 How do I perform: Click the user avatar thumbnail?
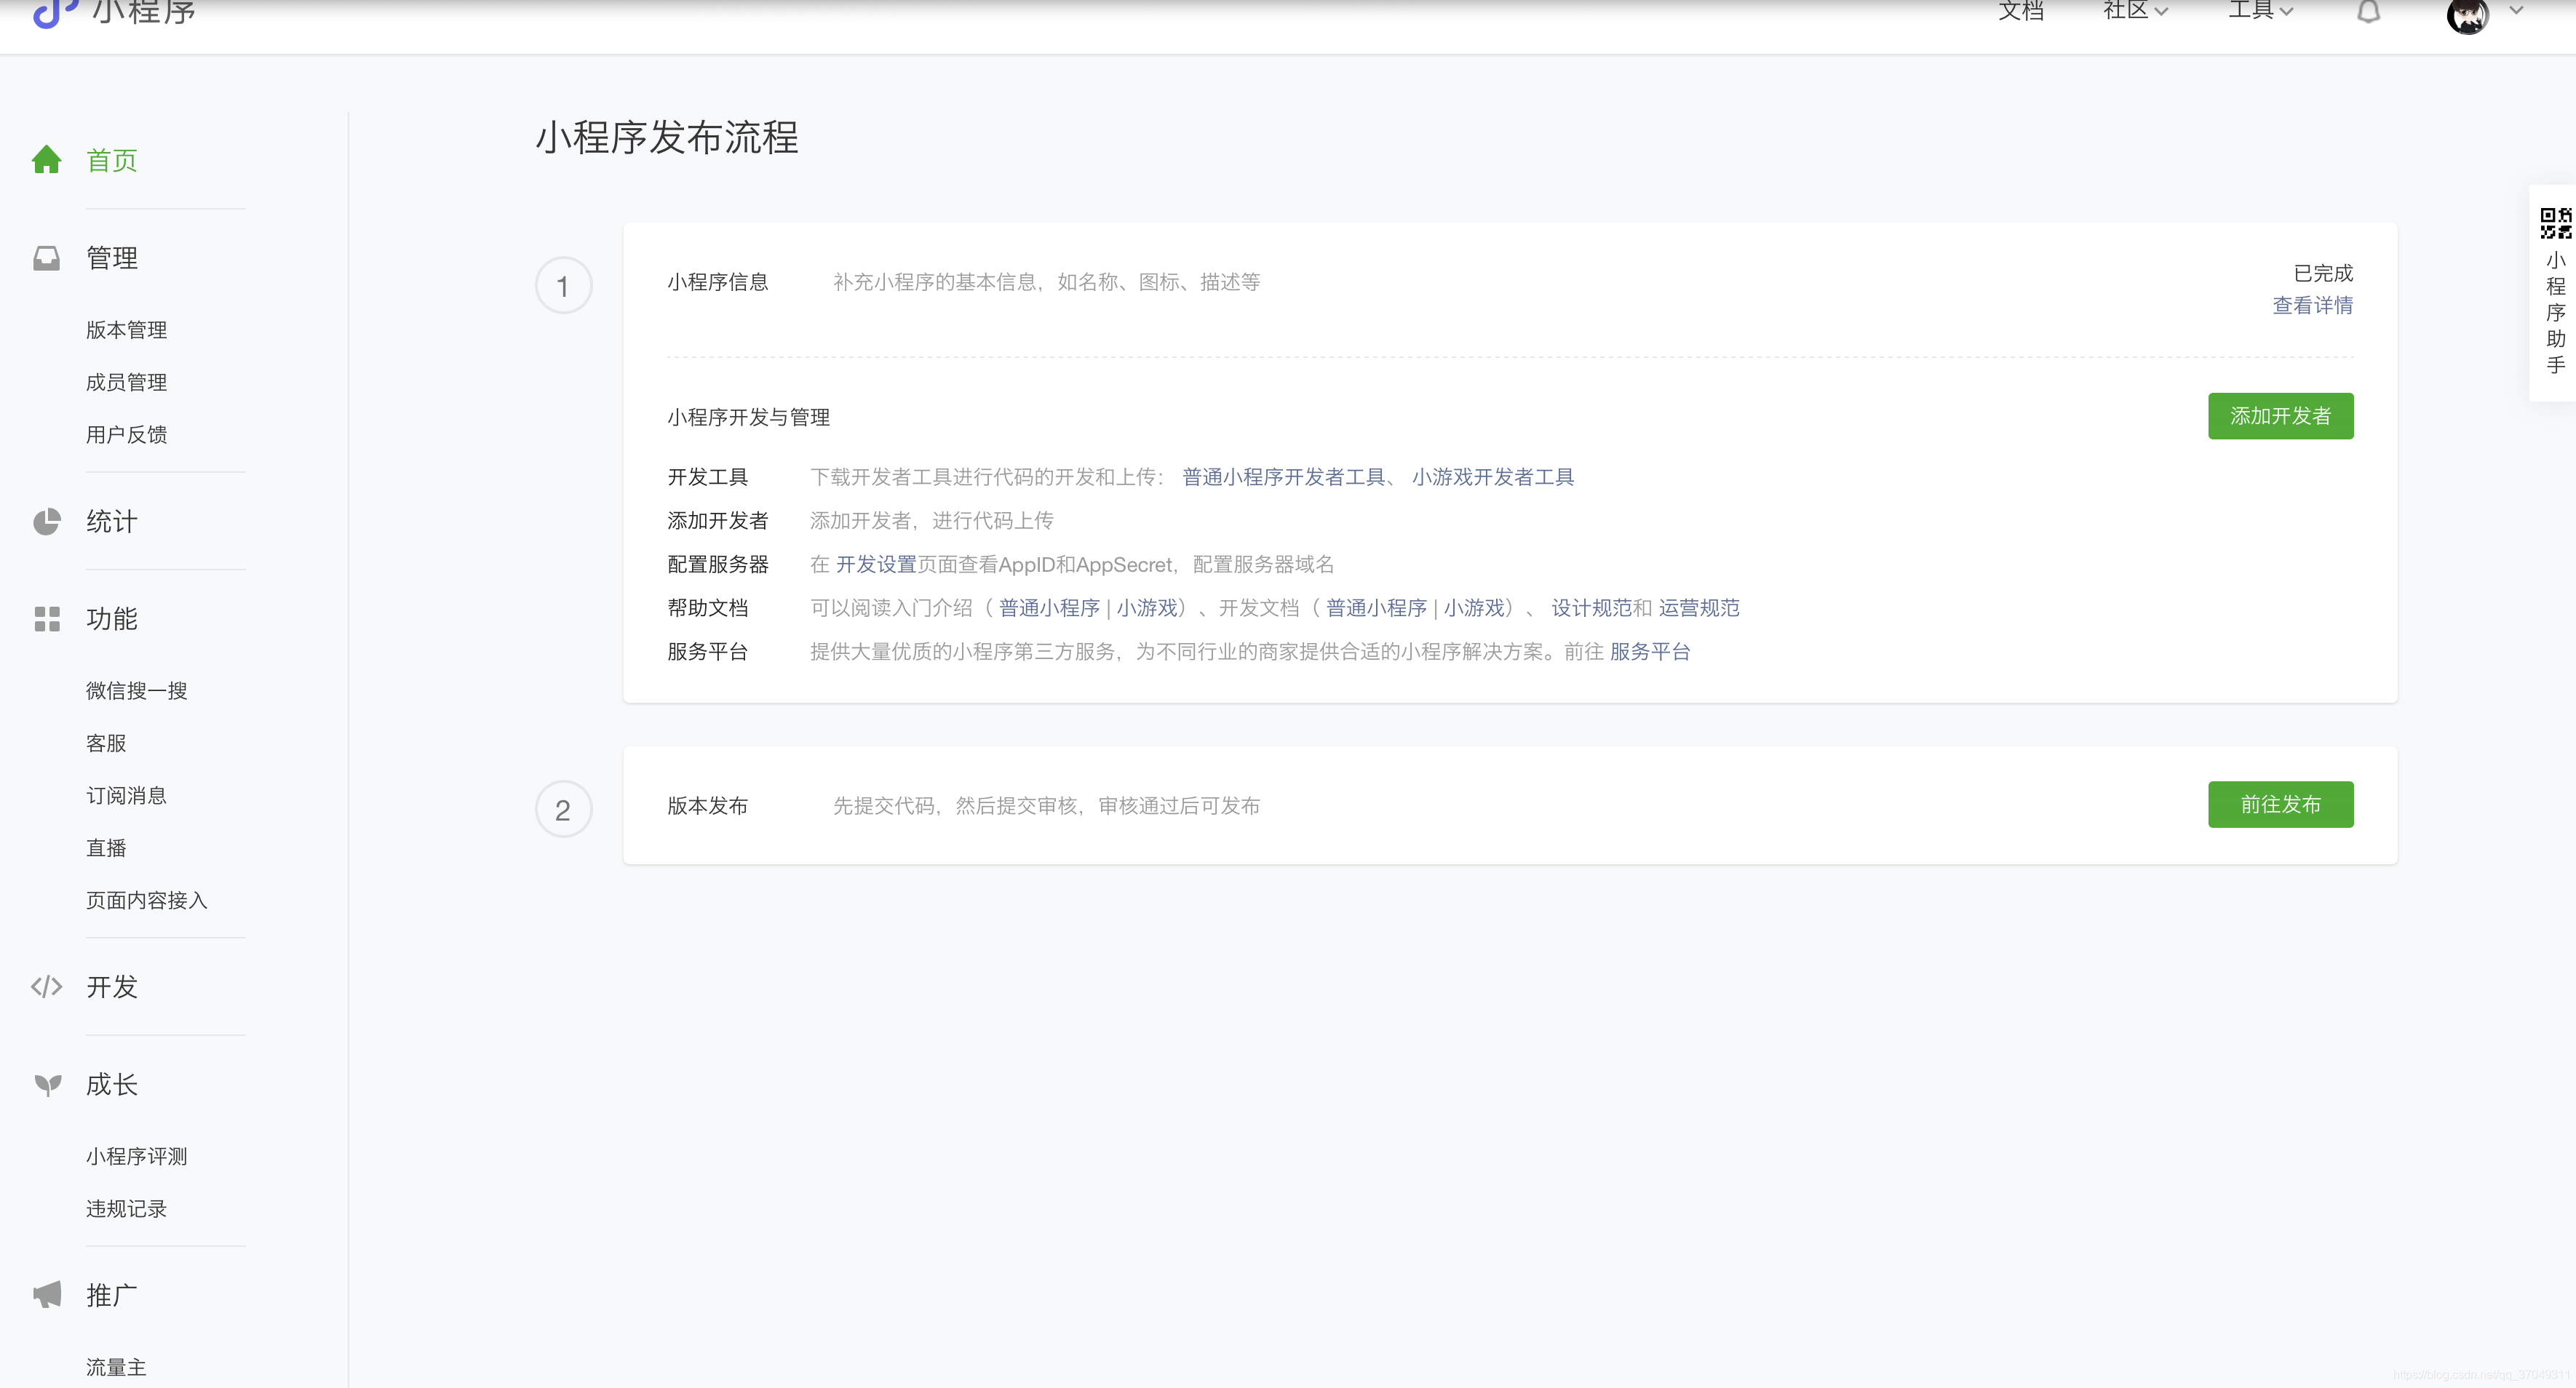[2467, 16]
